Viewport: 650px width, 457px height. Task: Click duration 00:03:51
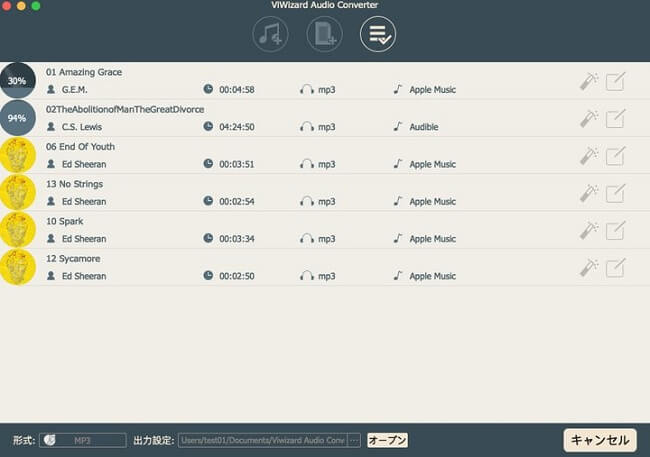tap(237, 164)
